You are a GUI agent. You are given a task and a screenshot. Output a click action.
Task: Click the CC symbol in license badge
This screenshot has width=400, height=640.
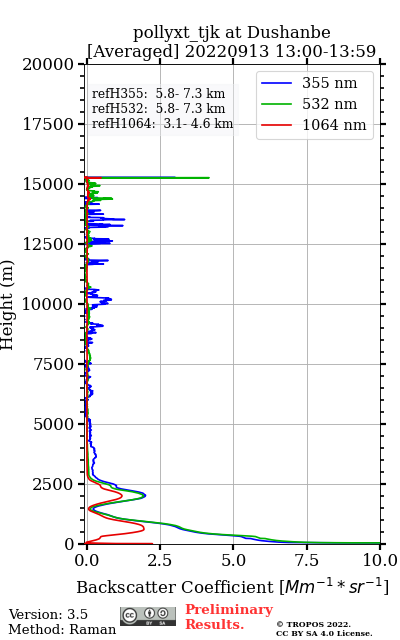[x=130, y=616]
